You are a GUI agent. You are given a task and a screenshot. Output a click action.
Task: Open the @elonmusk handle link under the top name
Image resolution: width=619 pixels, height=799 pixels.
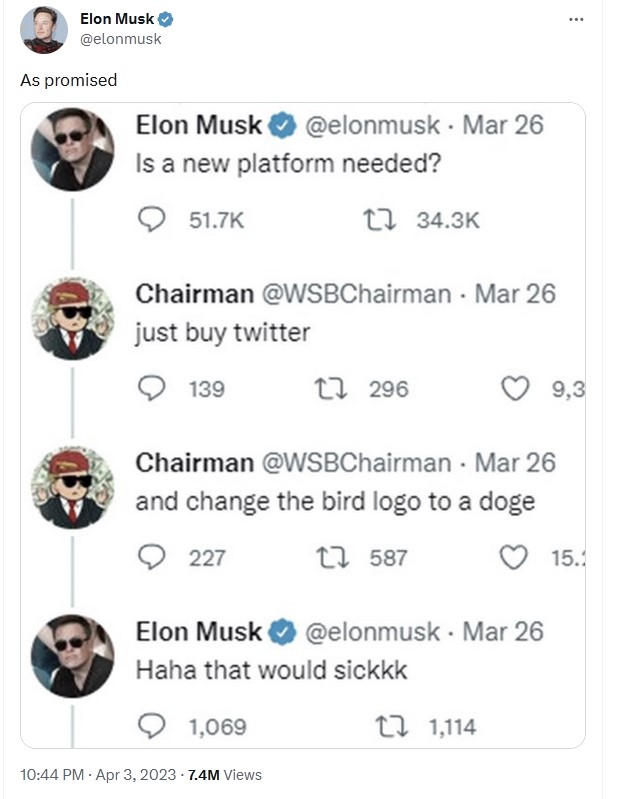[x=120, y=39]
